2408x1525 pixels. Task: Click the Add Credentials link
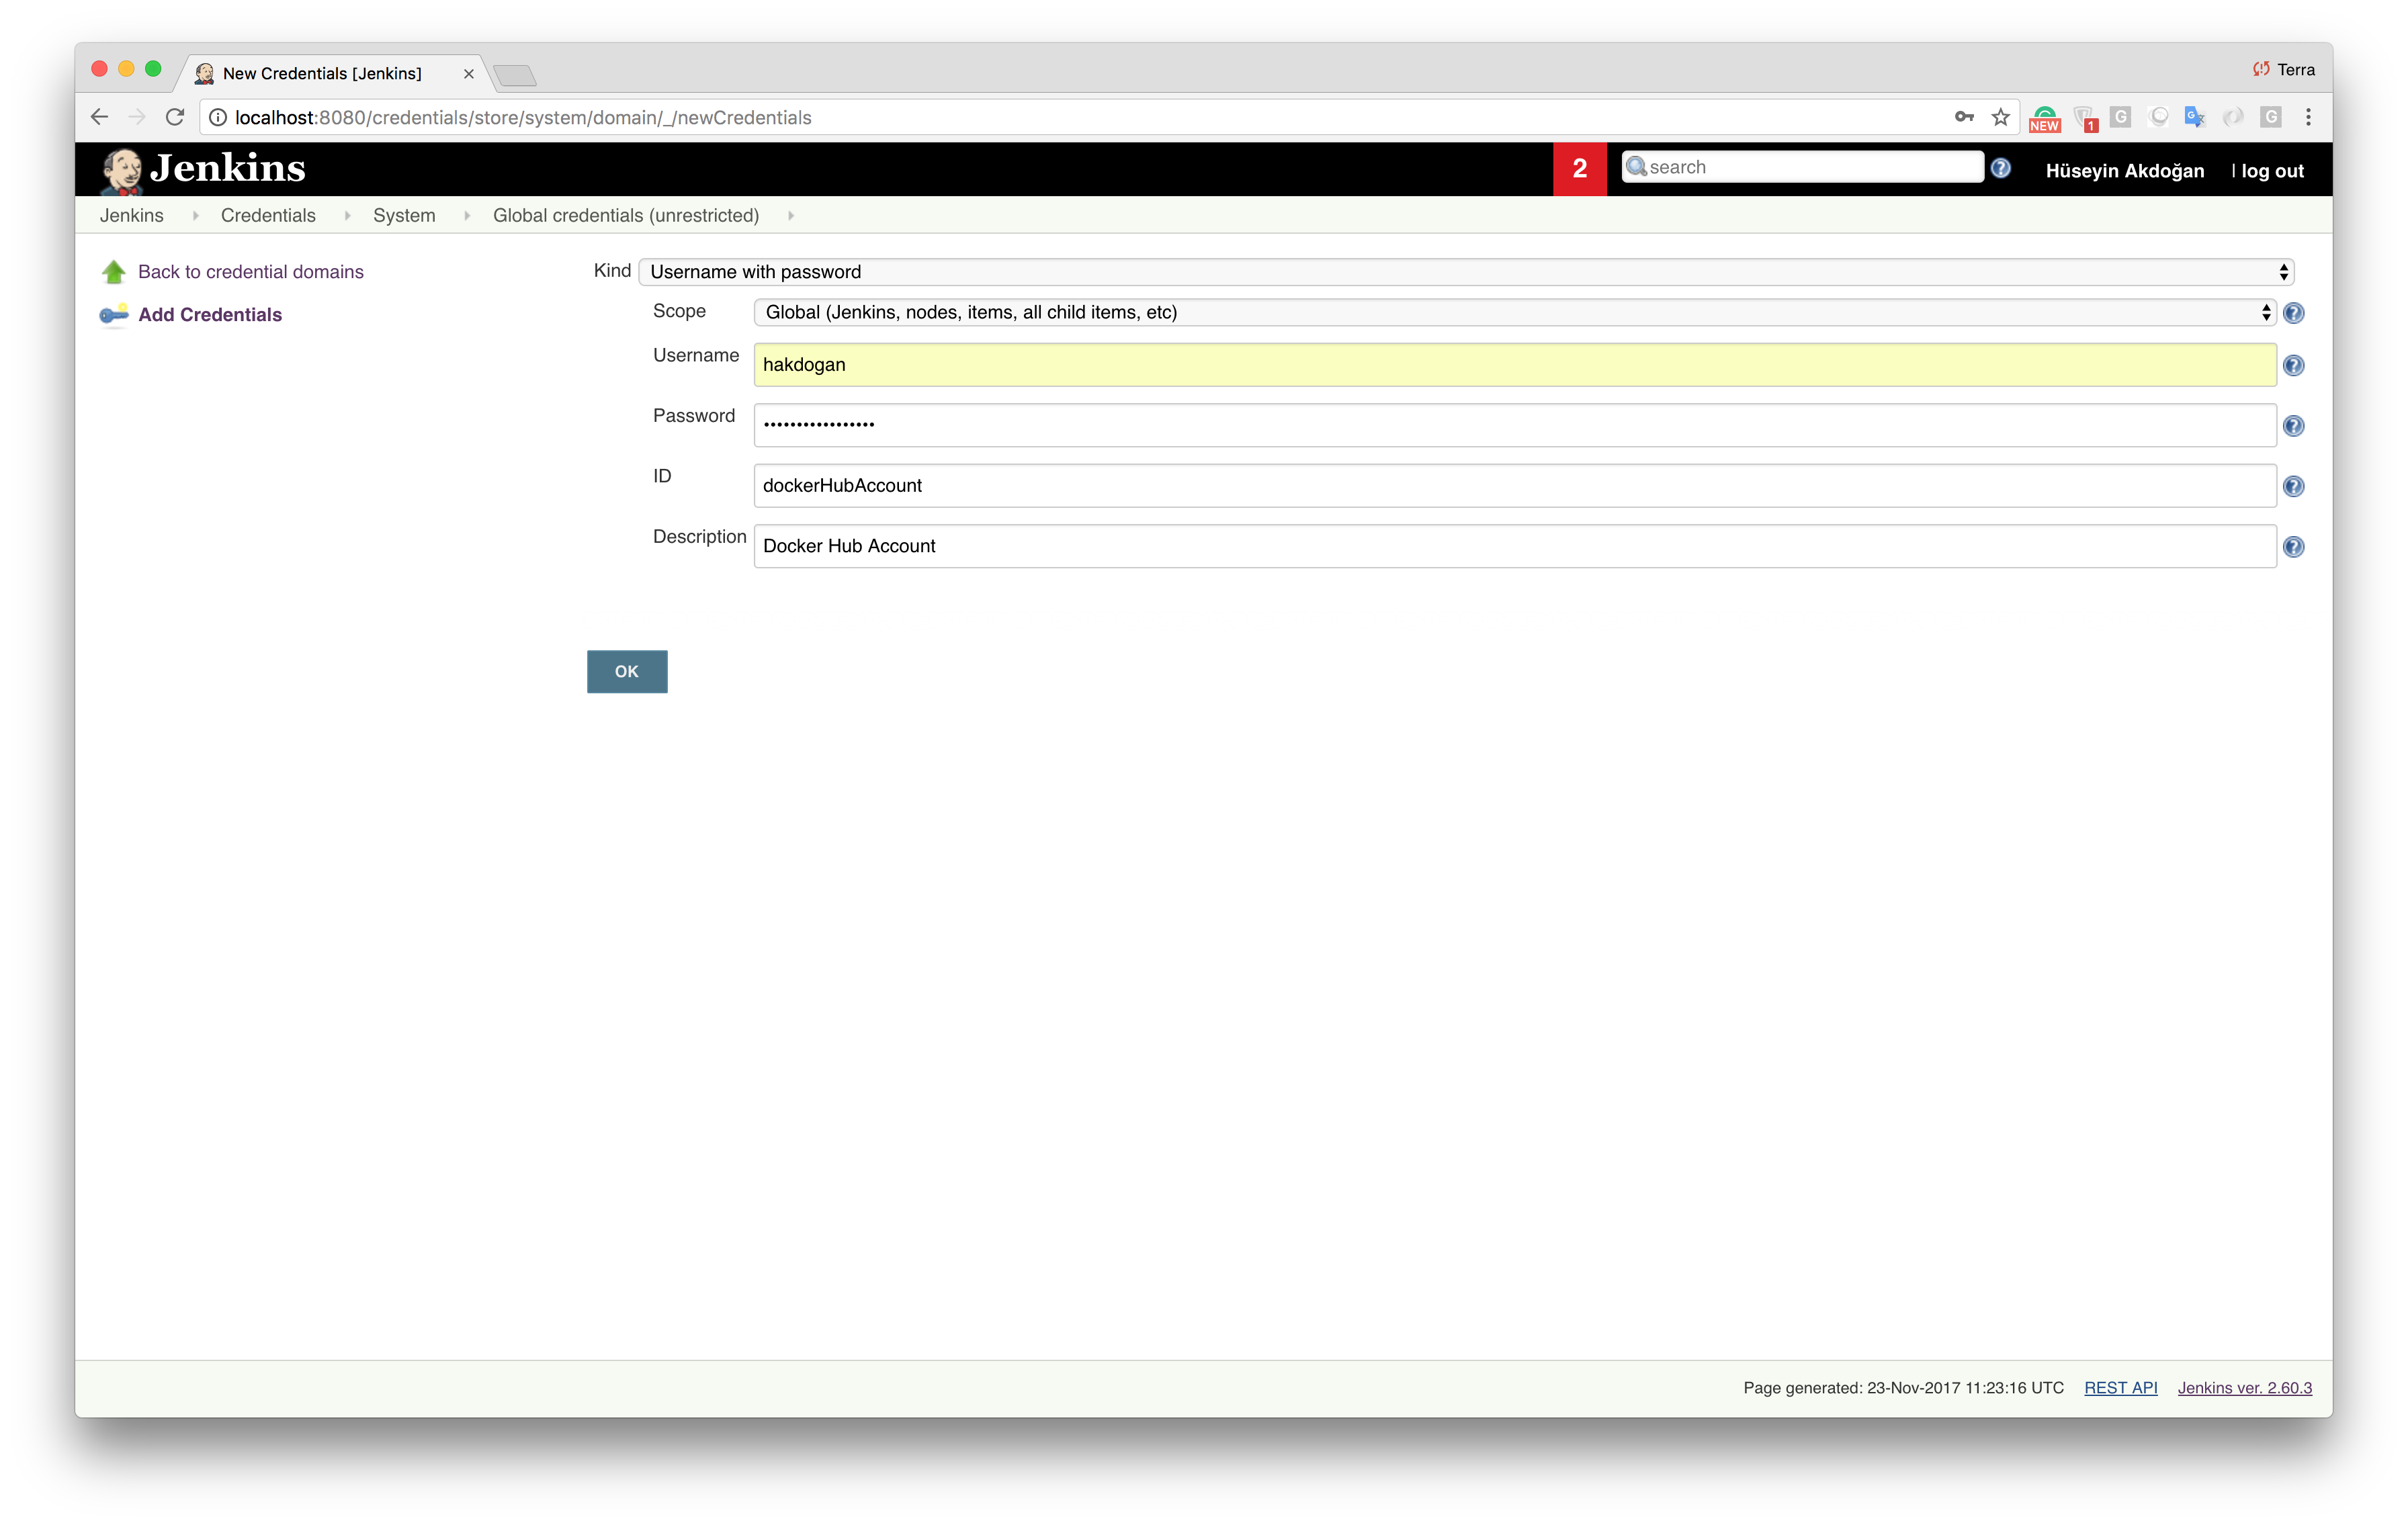tap(209, 314)
